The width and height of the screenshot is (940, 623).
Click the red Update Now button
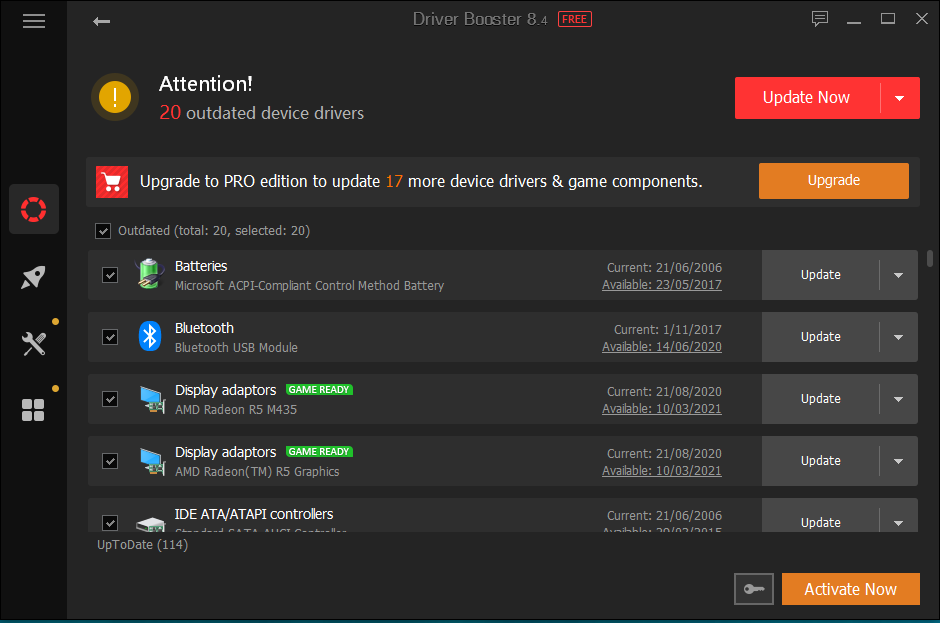point(807,98)
